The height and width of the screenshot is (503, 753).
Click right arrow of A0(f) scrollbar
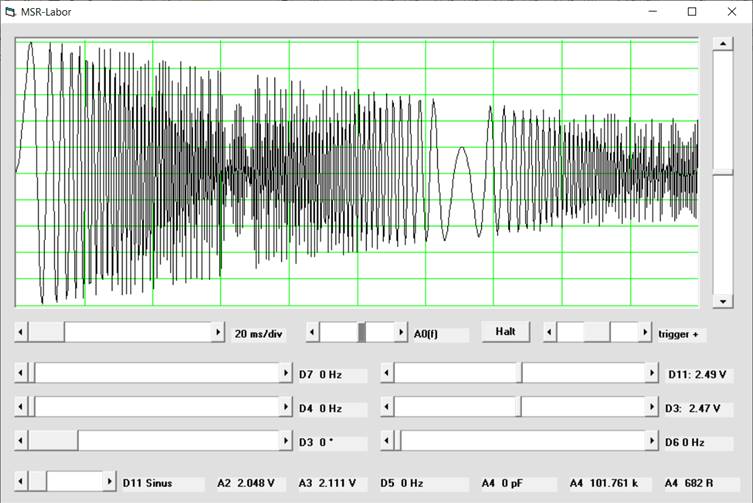coord(401,332)
